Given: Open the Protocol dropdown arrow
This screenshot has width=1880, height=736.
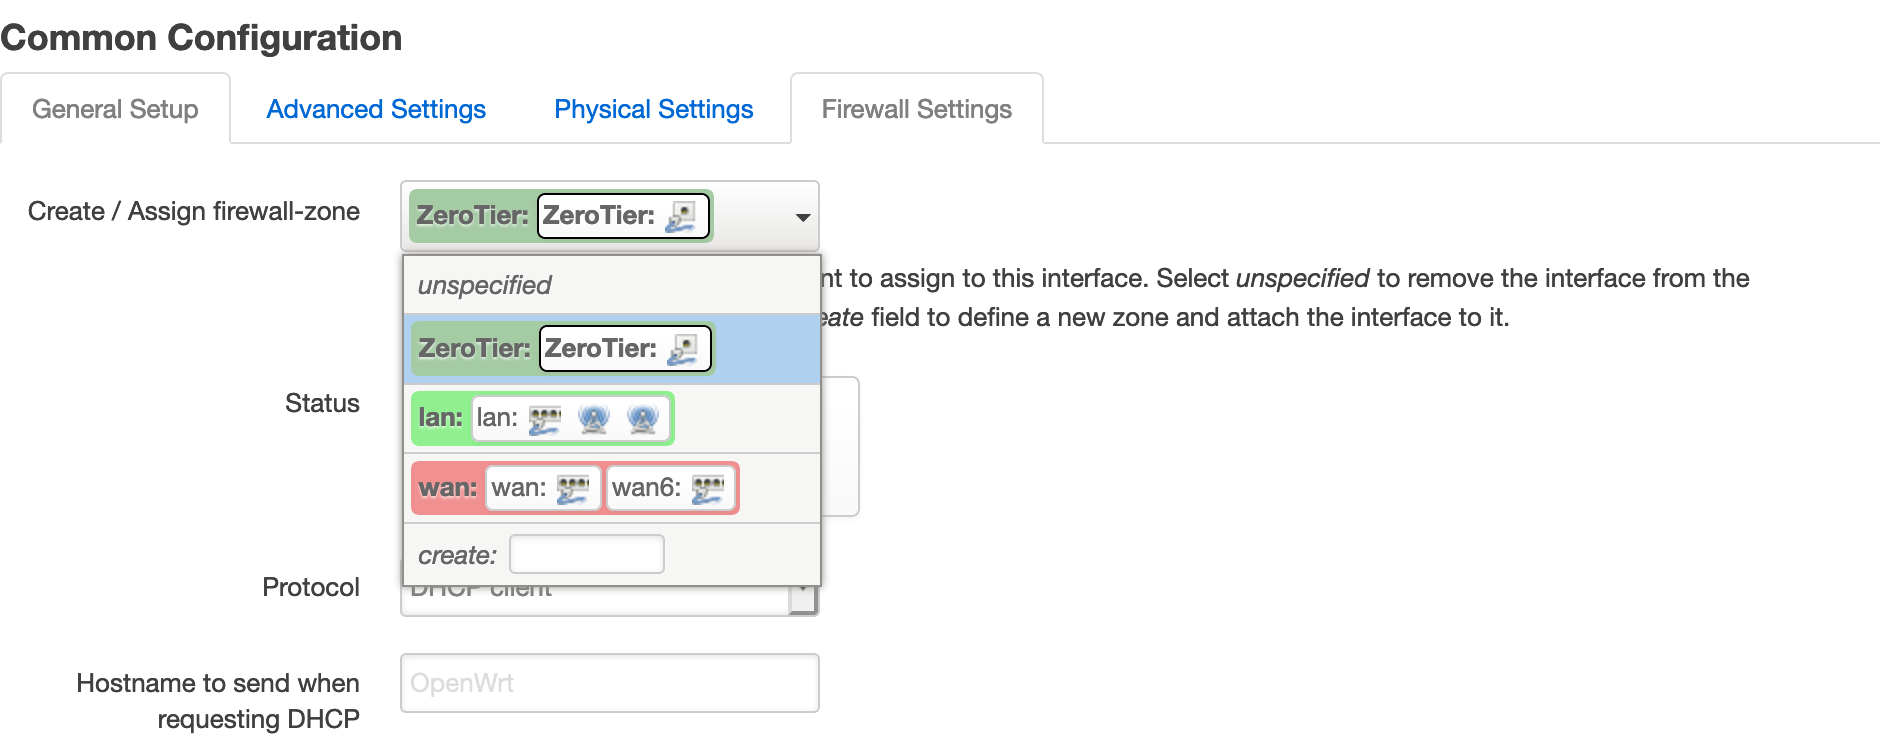Looking at the screenshot, I should click(x=803, y=597).
